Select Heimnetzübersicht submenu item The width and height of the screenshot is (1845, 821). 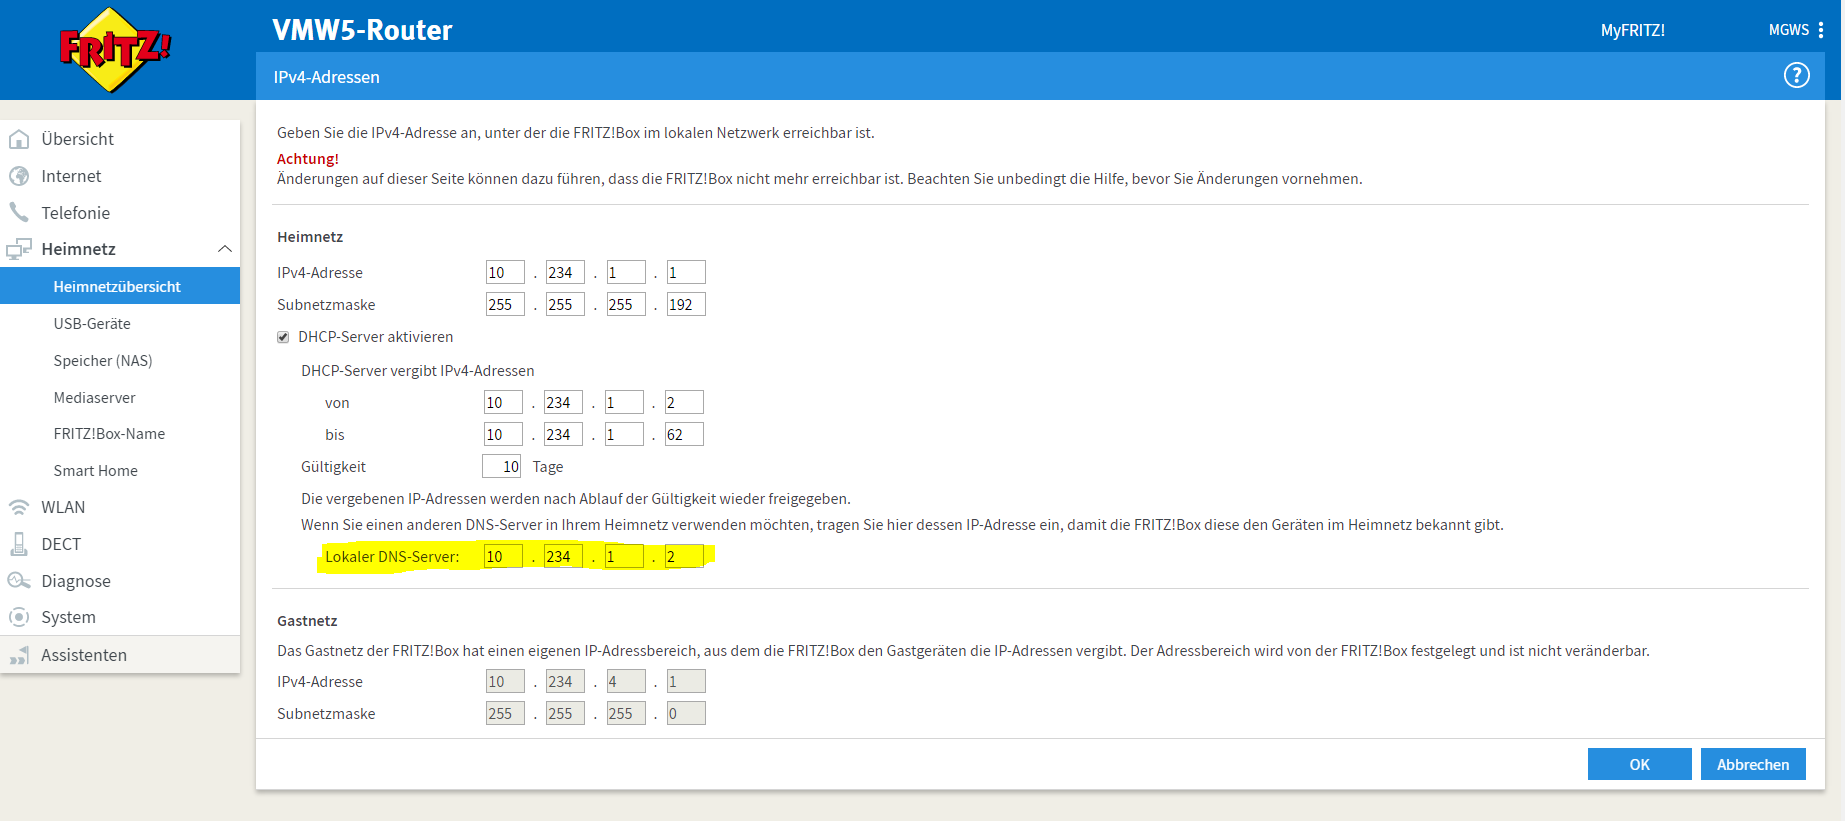120,286
